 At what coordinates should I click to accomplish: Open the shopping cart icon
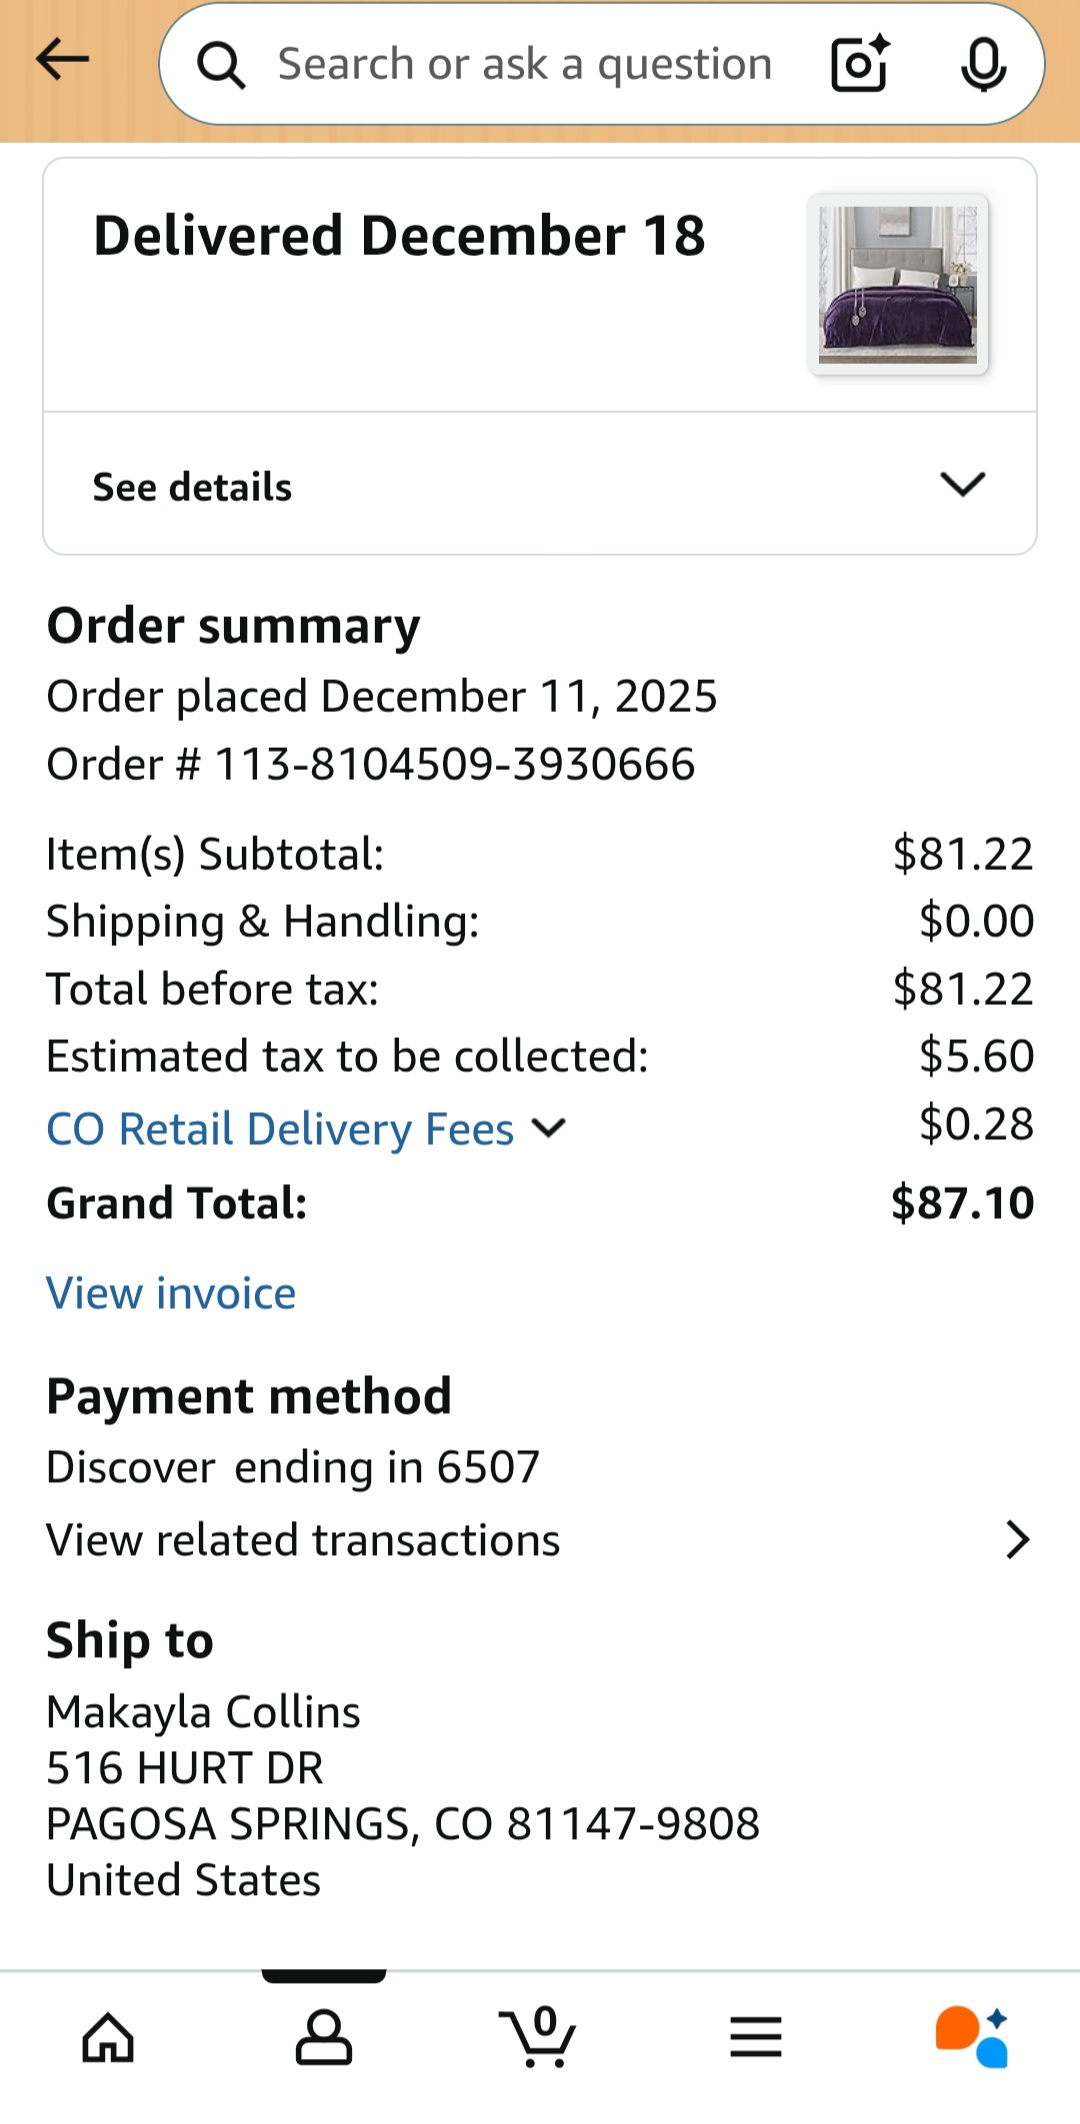(x=538, y=2036)
